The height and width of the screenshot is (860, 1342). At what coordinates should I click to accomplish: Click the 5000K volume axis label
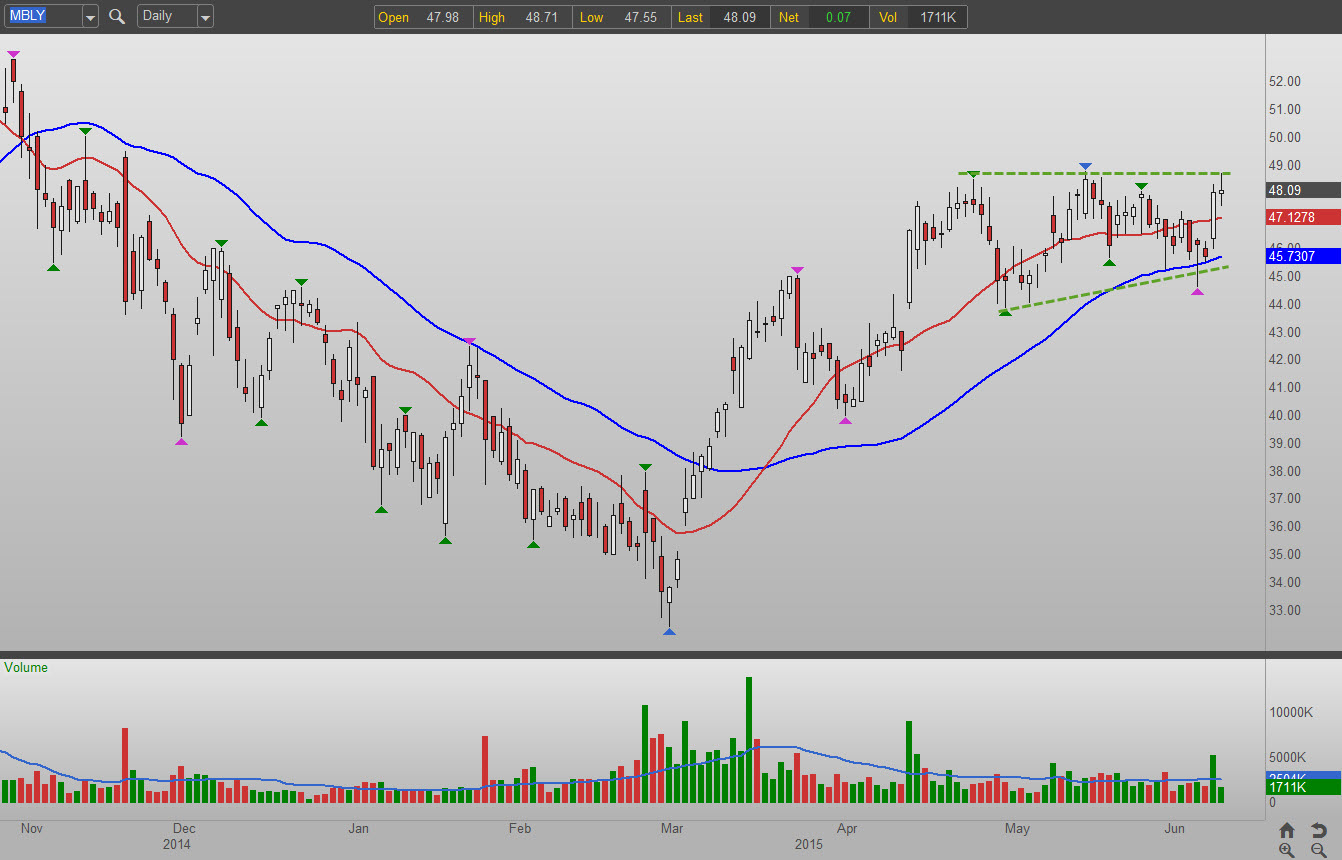(1288, 757)
